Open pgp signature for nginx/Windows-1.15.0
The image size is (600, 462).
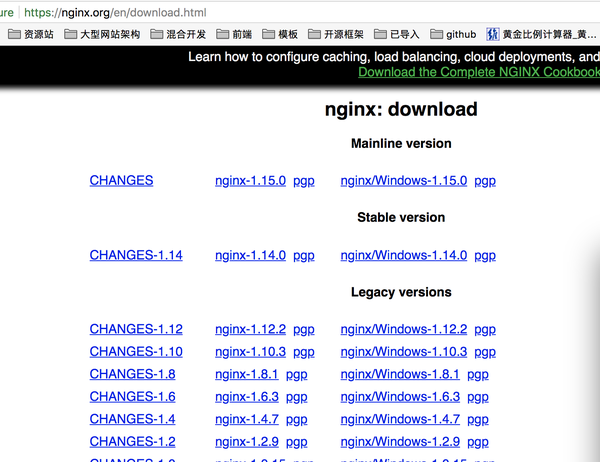point(485,181)
